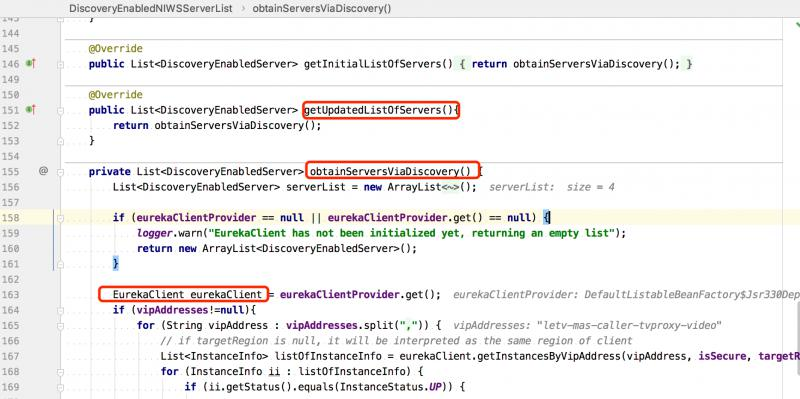This screenshot has width=800, height=399.
Task: Click the private keyword on line 155
Action: click(x=110, y=171)
